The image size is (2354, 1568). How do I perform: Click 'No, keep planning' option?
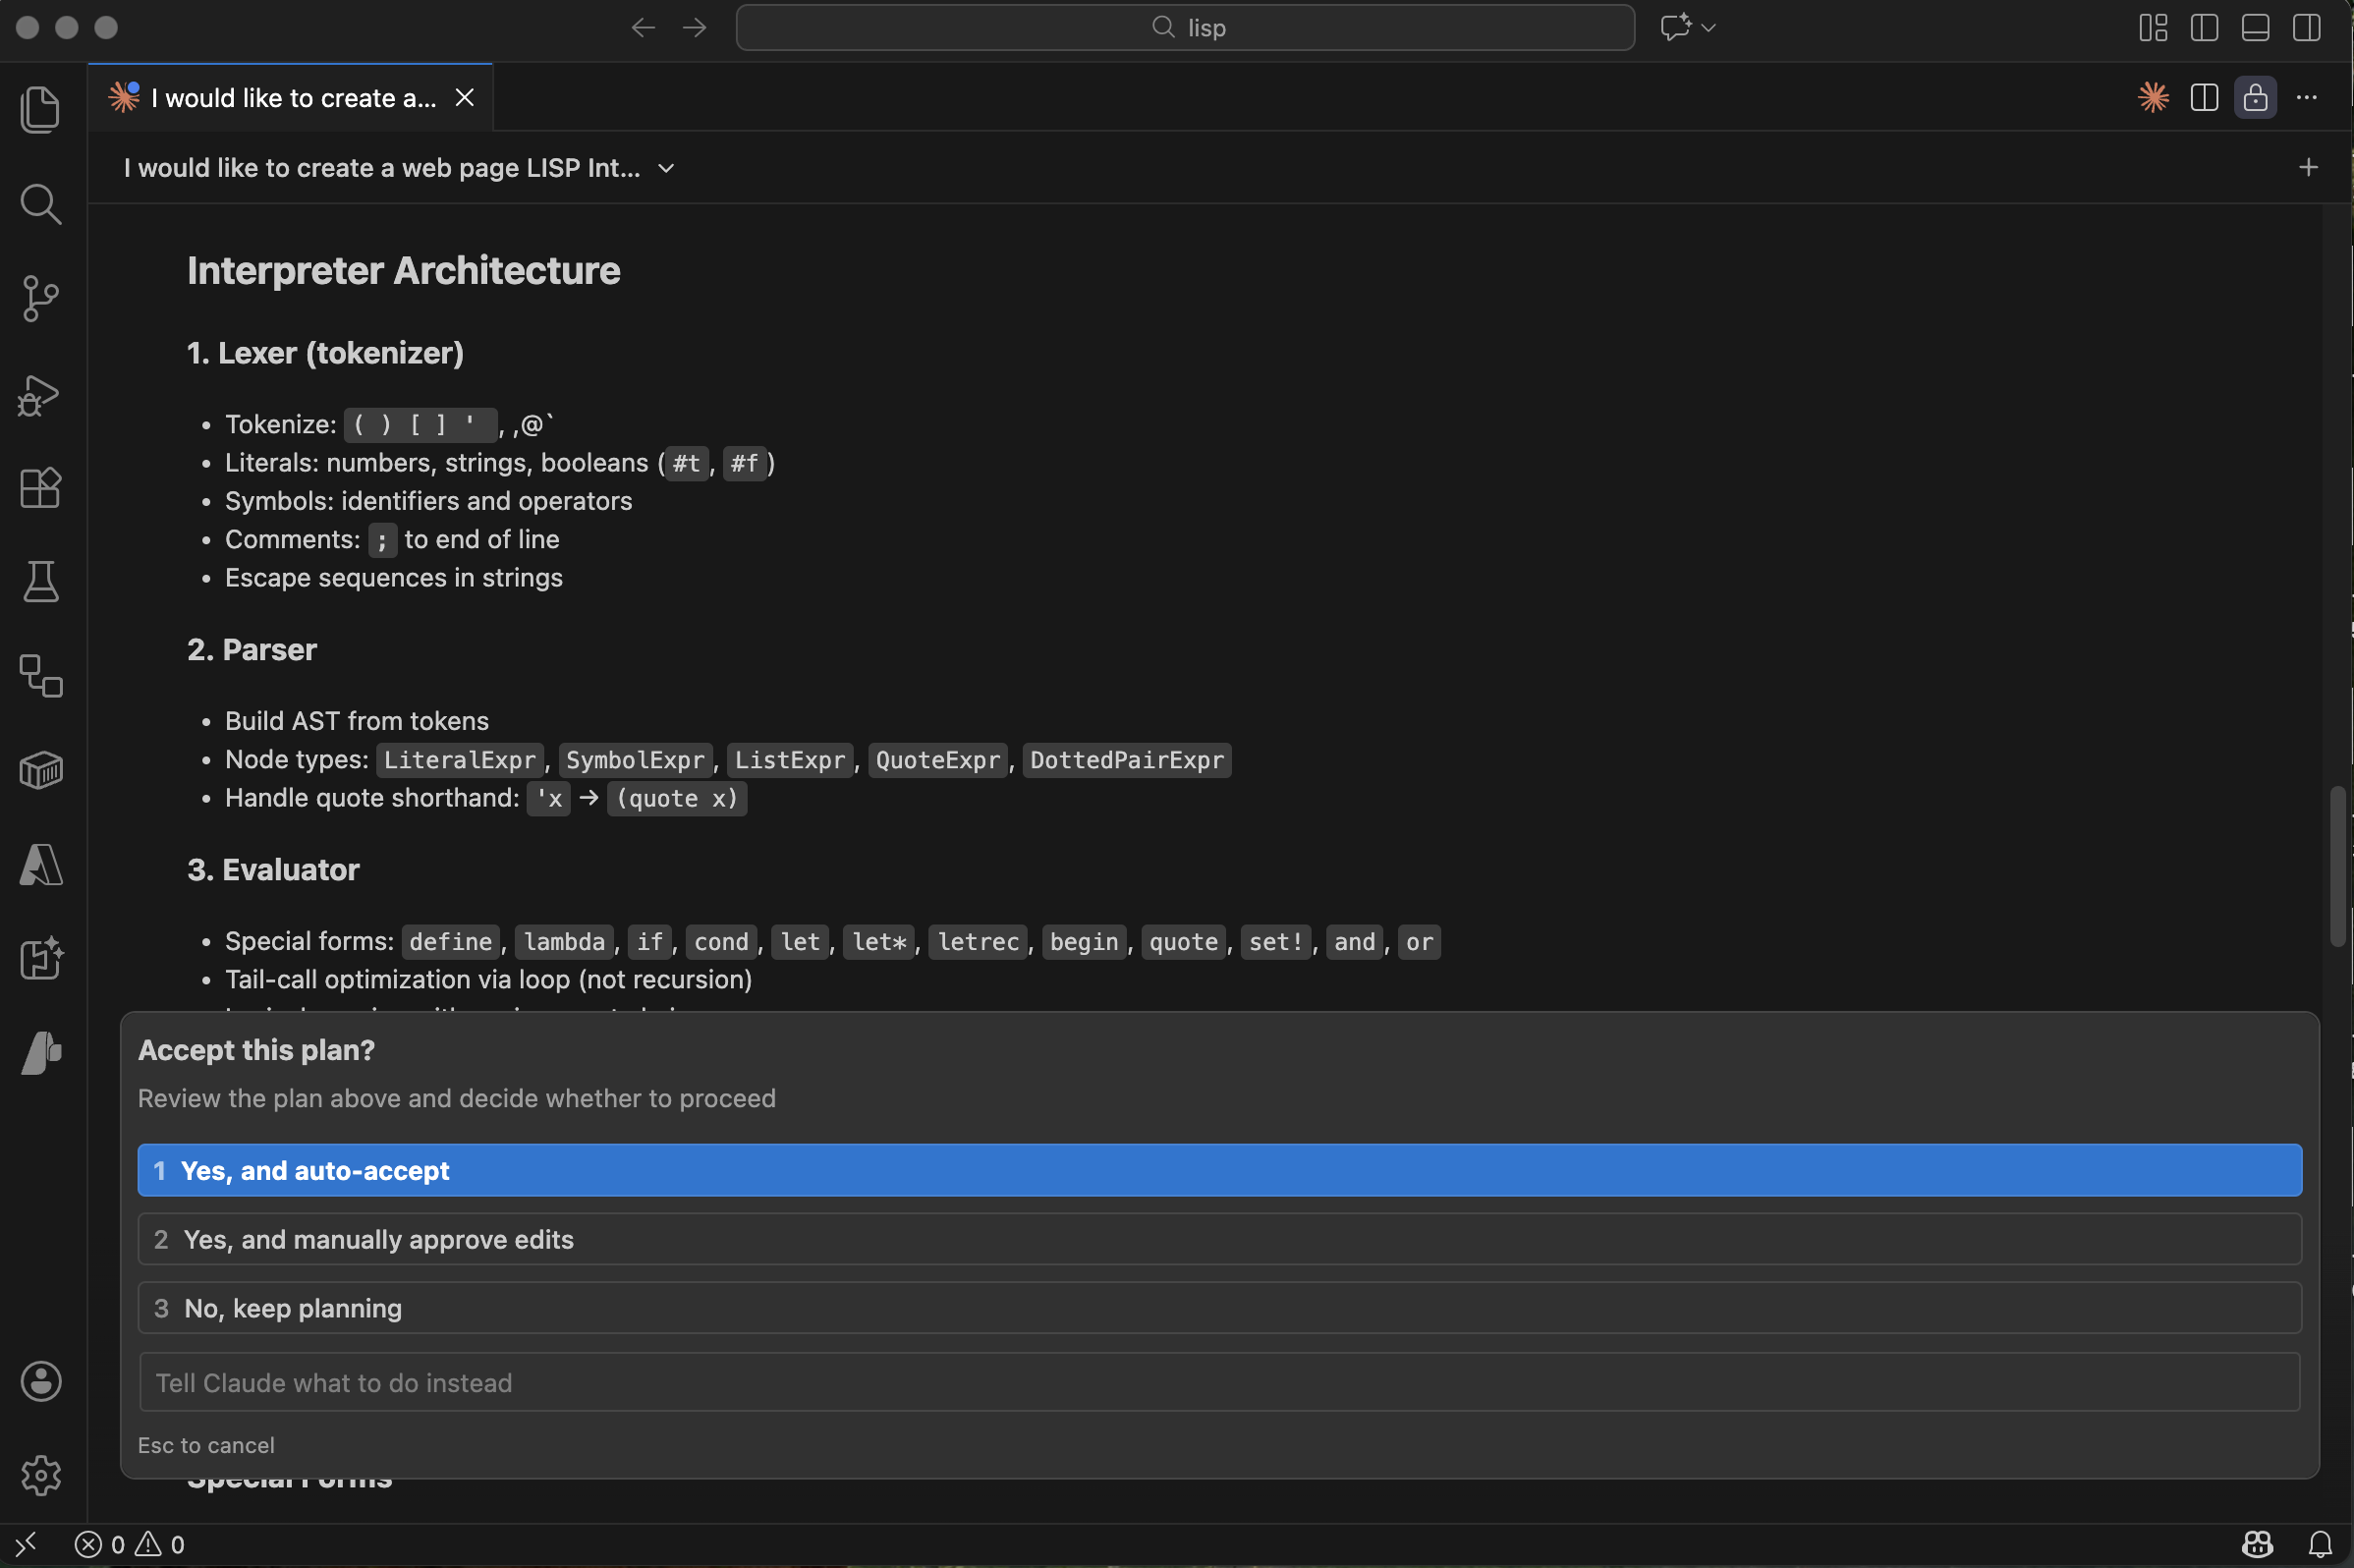[1219, 1308]
